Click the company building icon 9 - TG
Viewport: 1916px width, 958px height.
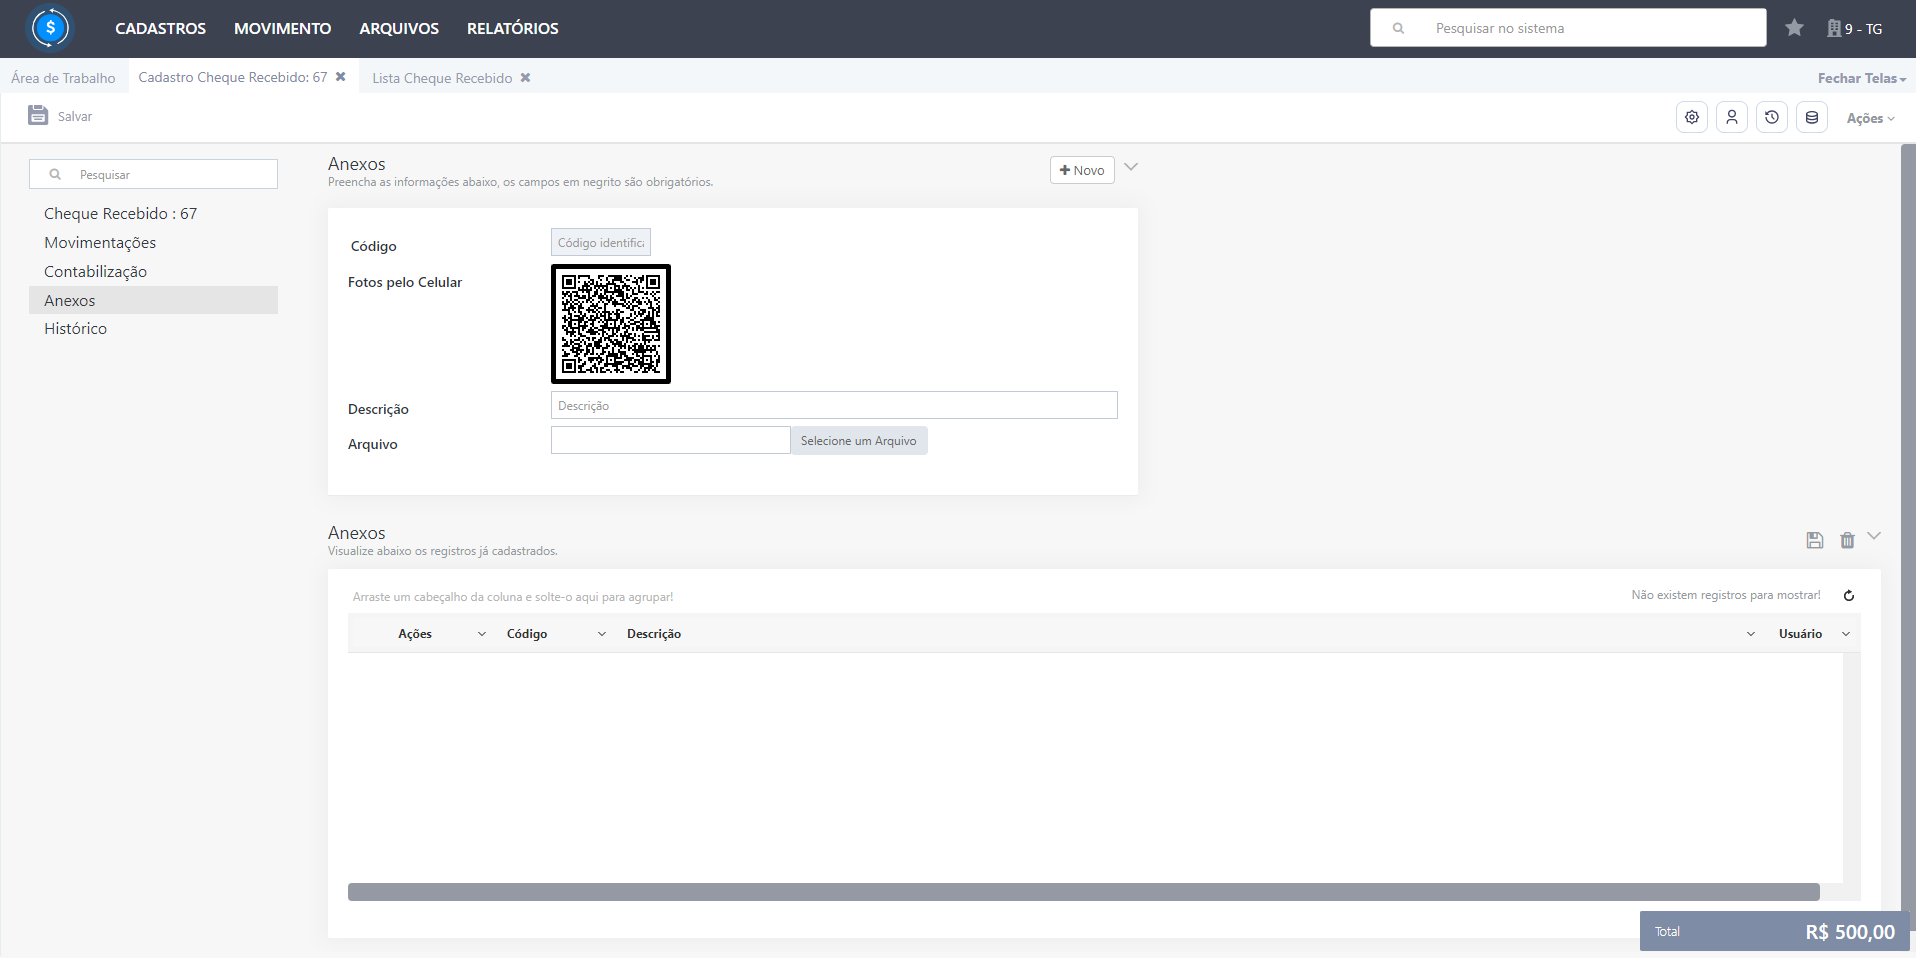pyautogui.click(x=1834, y=28)
